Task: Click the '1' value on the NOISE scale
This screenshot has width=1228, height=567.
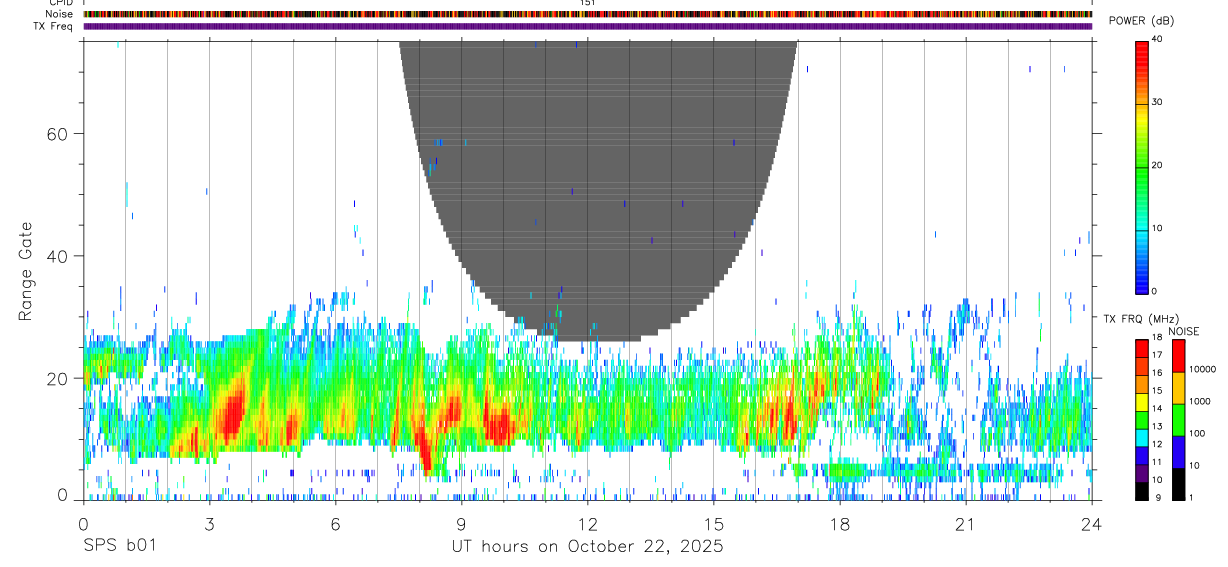Action: (1192, 498)
